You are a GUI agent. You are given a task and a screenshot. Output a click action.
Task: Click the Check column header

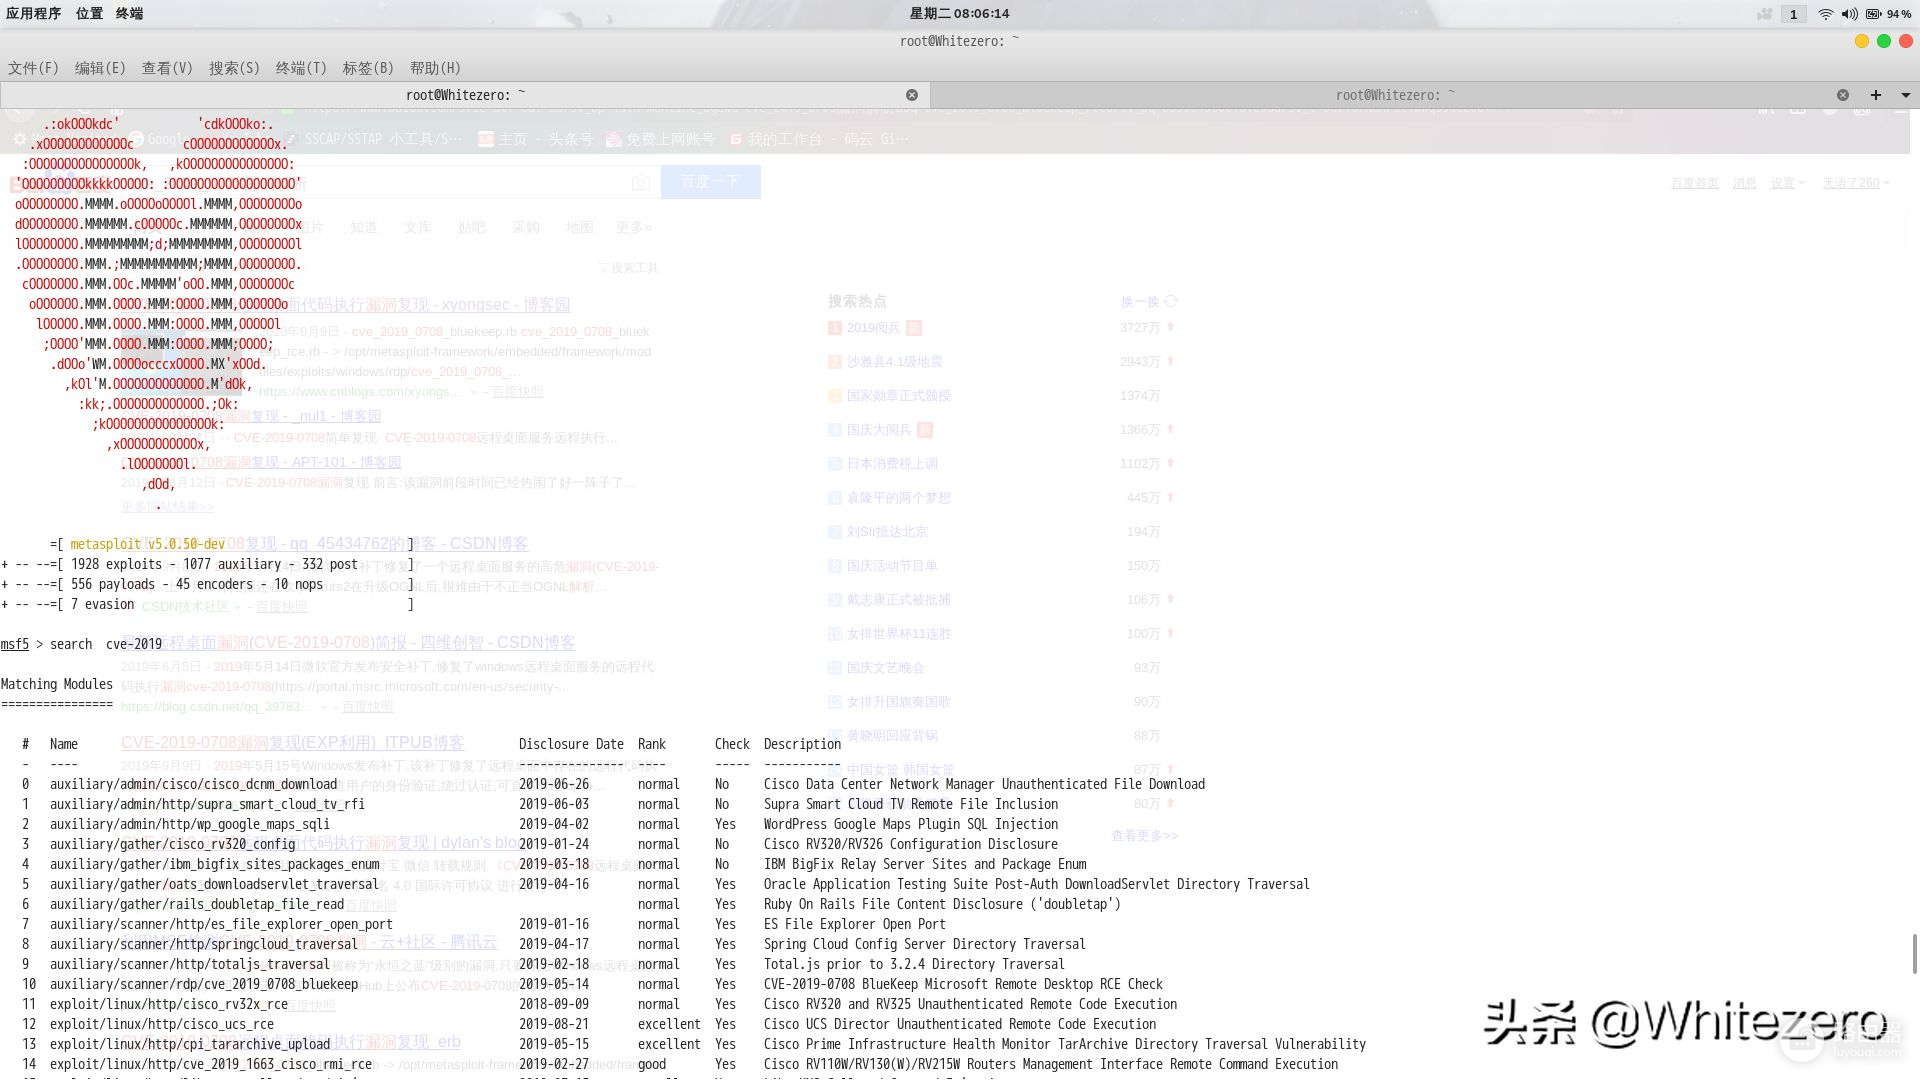(x=732, y=744)
